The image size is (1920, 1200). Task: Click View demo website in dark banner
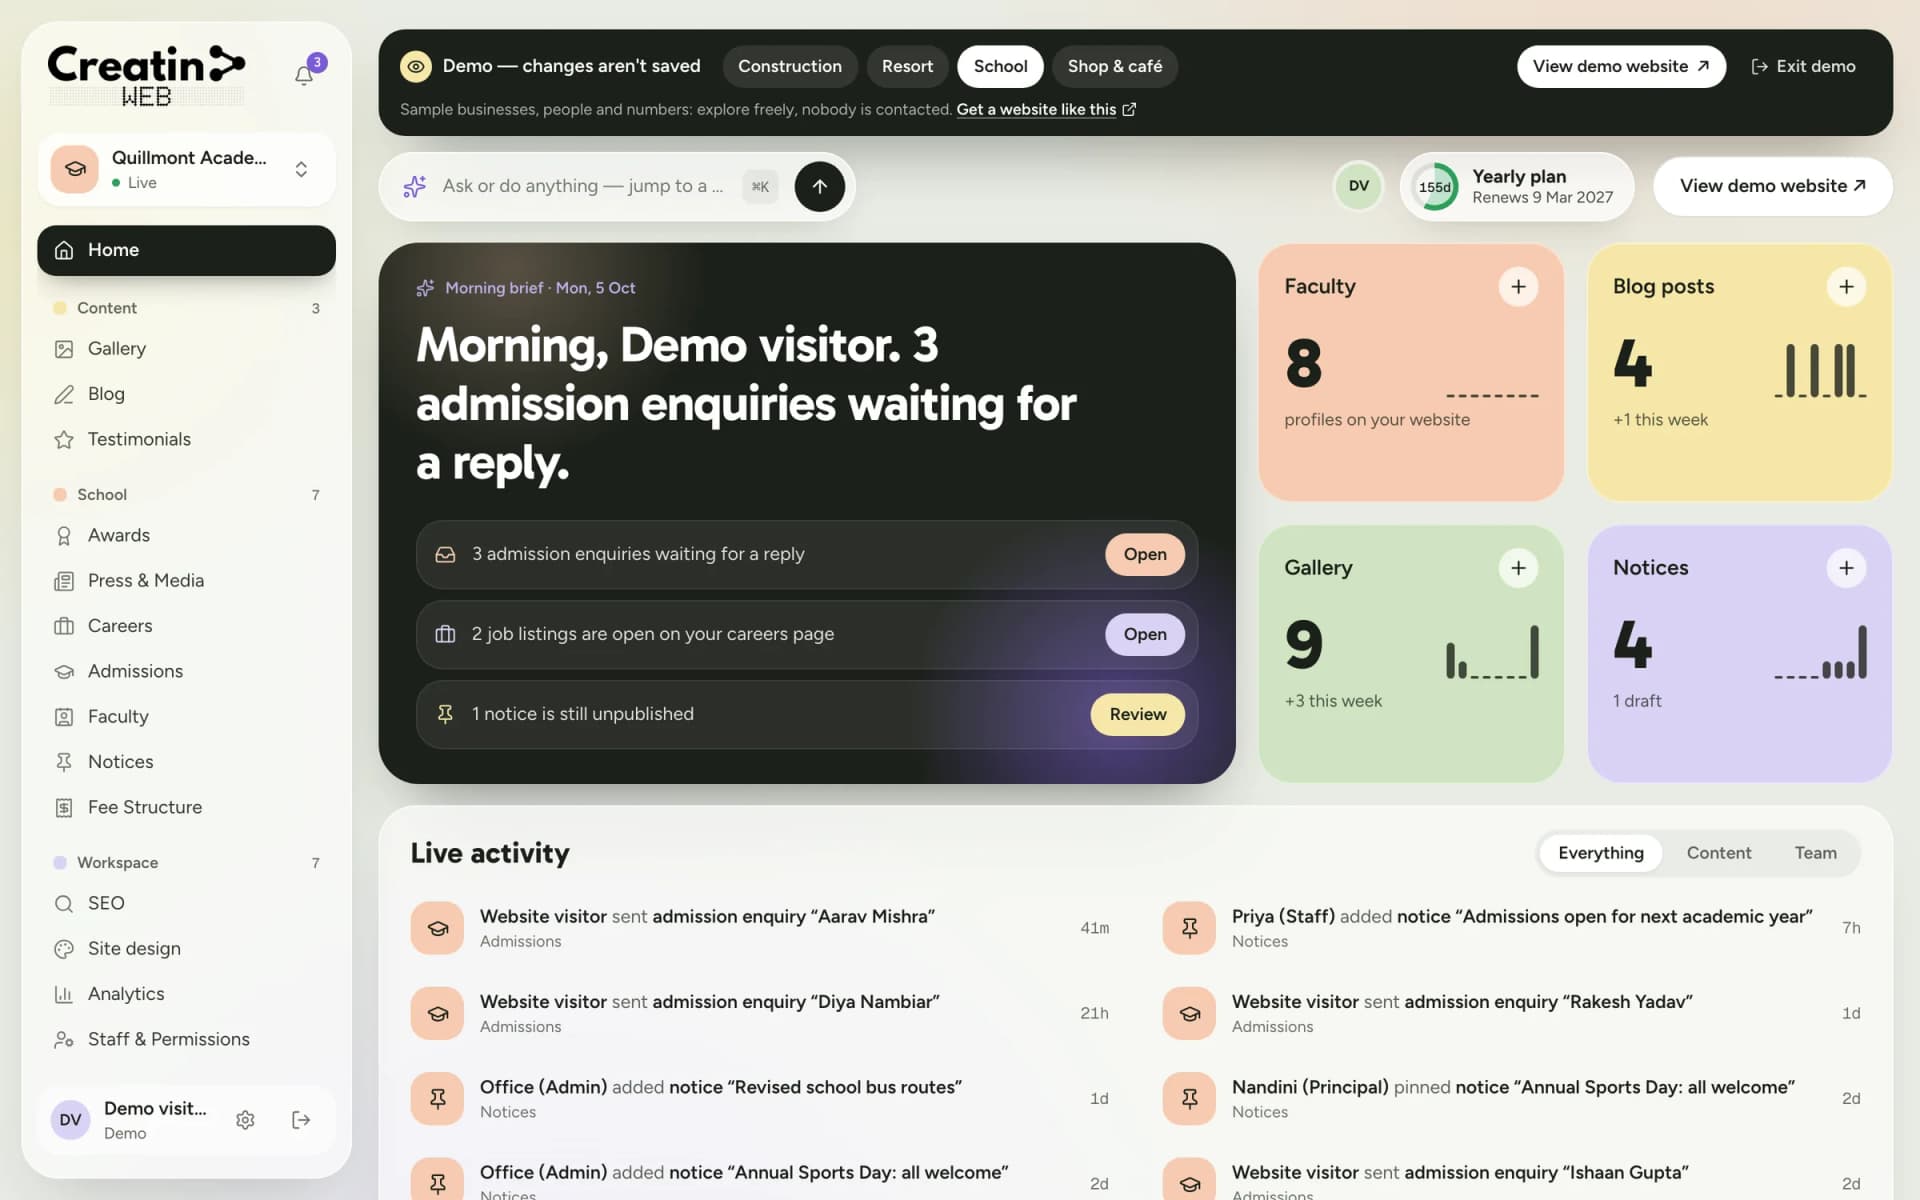(x=1621, y=66)
